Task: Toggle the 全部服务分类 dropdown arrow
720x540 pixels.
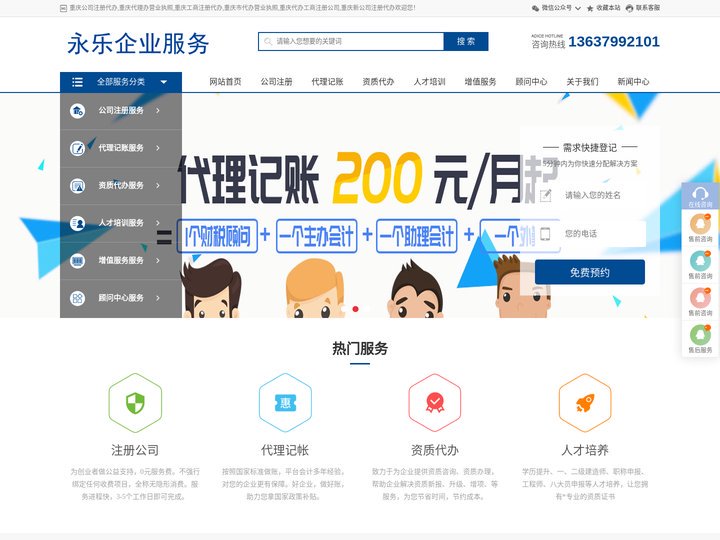Action: [164, 82]
